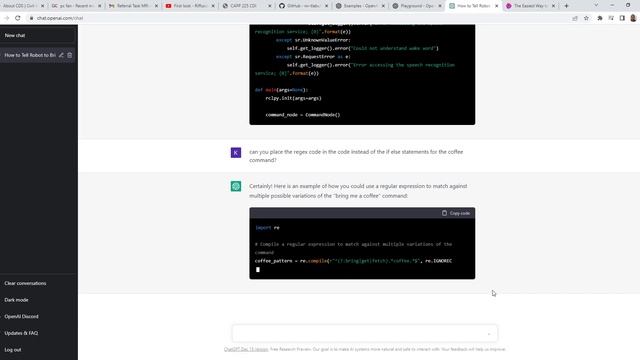Click the 'import re' line in code block

coord(267,228)
